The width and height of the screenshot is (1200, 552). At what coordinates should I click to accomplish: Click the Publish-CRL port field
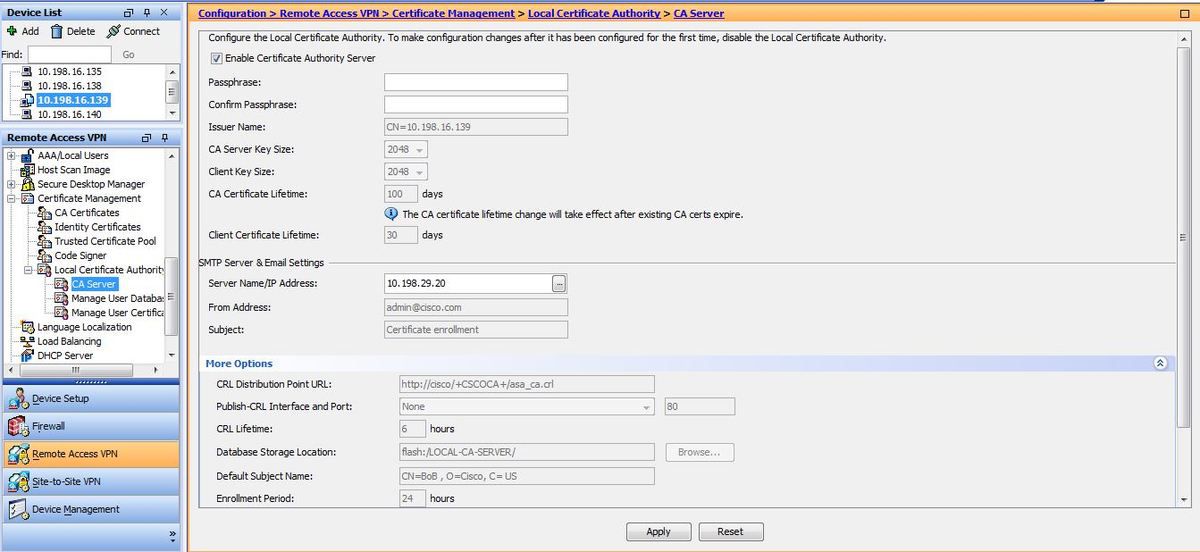700,407
